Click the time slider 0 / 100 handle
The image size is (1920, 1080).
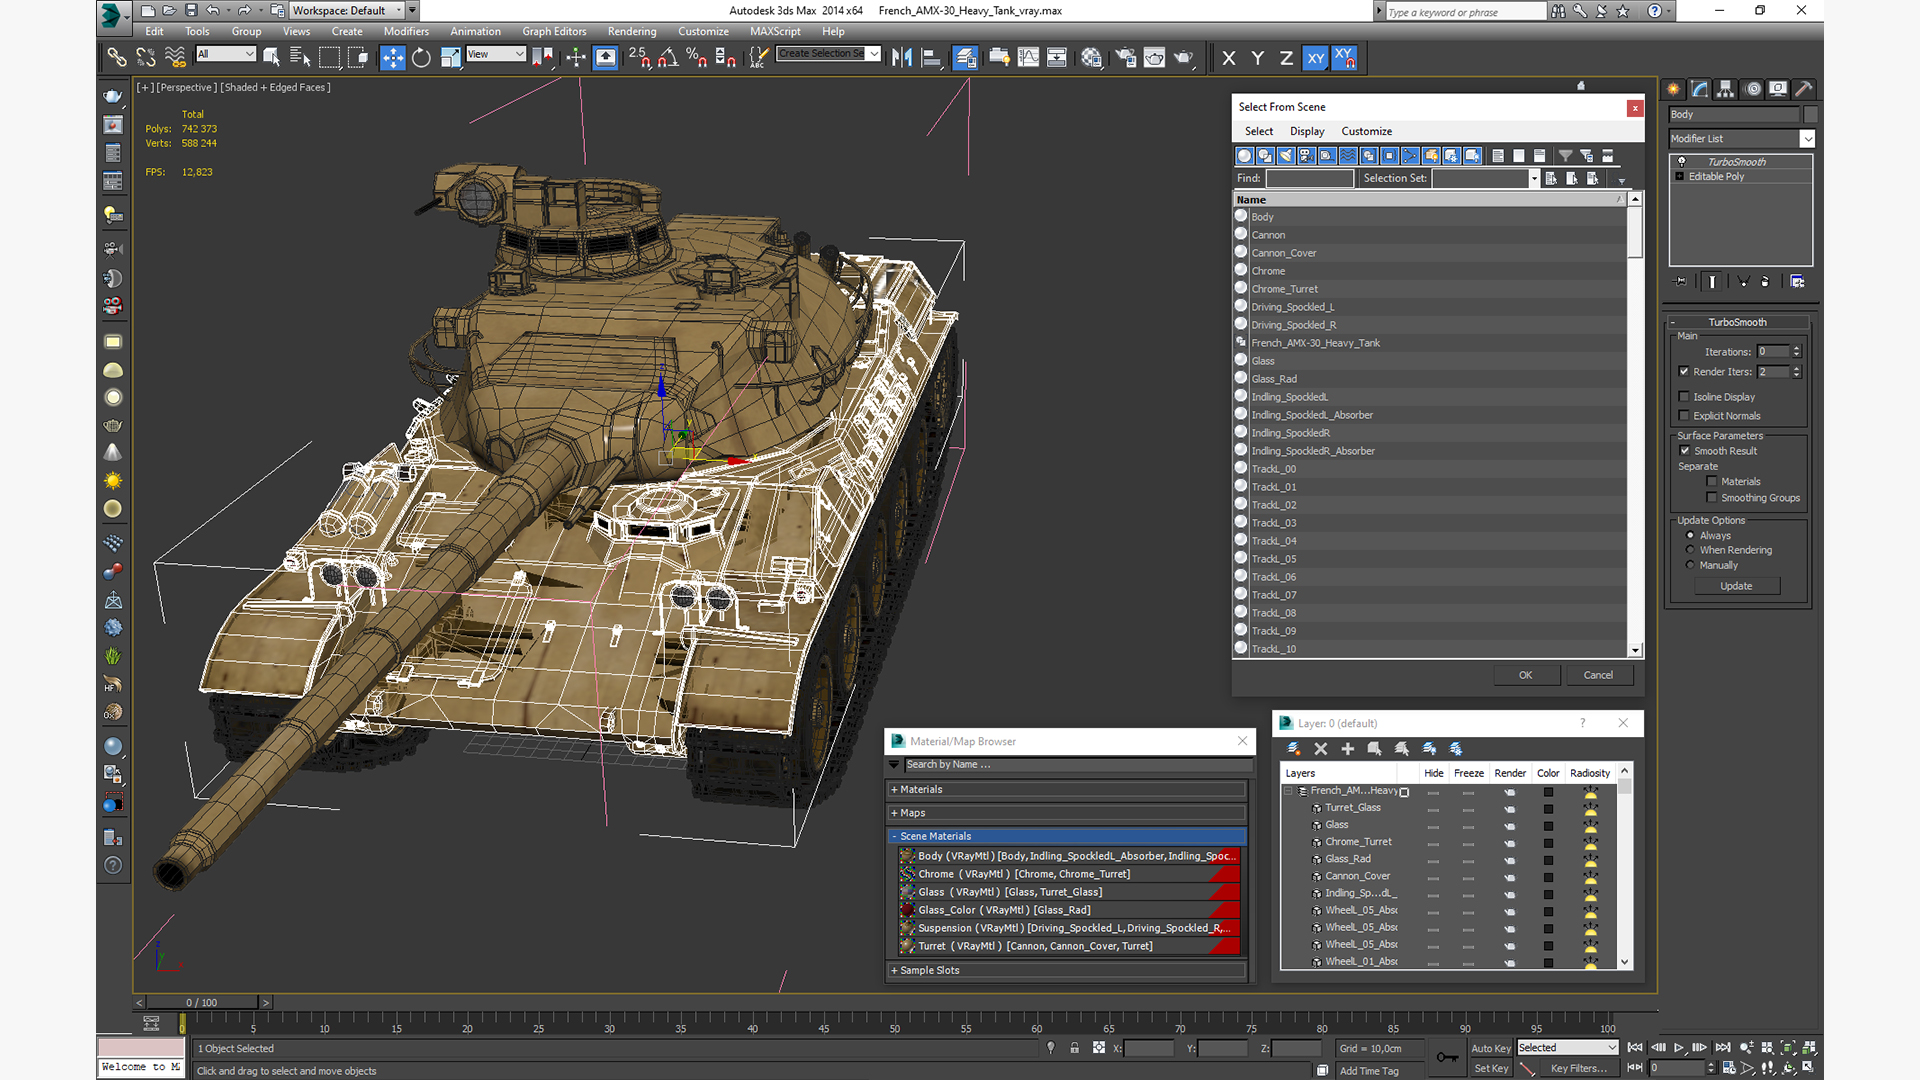[x=201, y=1003]
